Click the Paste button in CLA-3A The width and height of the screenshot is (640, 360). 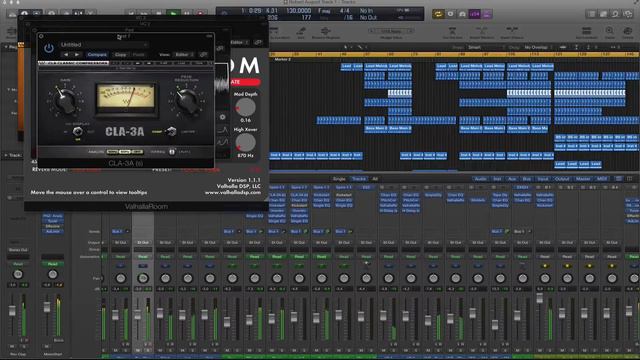pos(139,54)
